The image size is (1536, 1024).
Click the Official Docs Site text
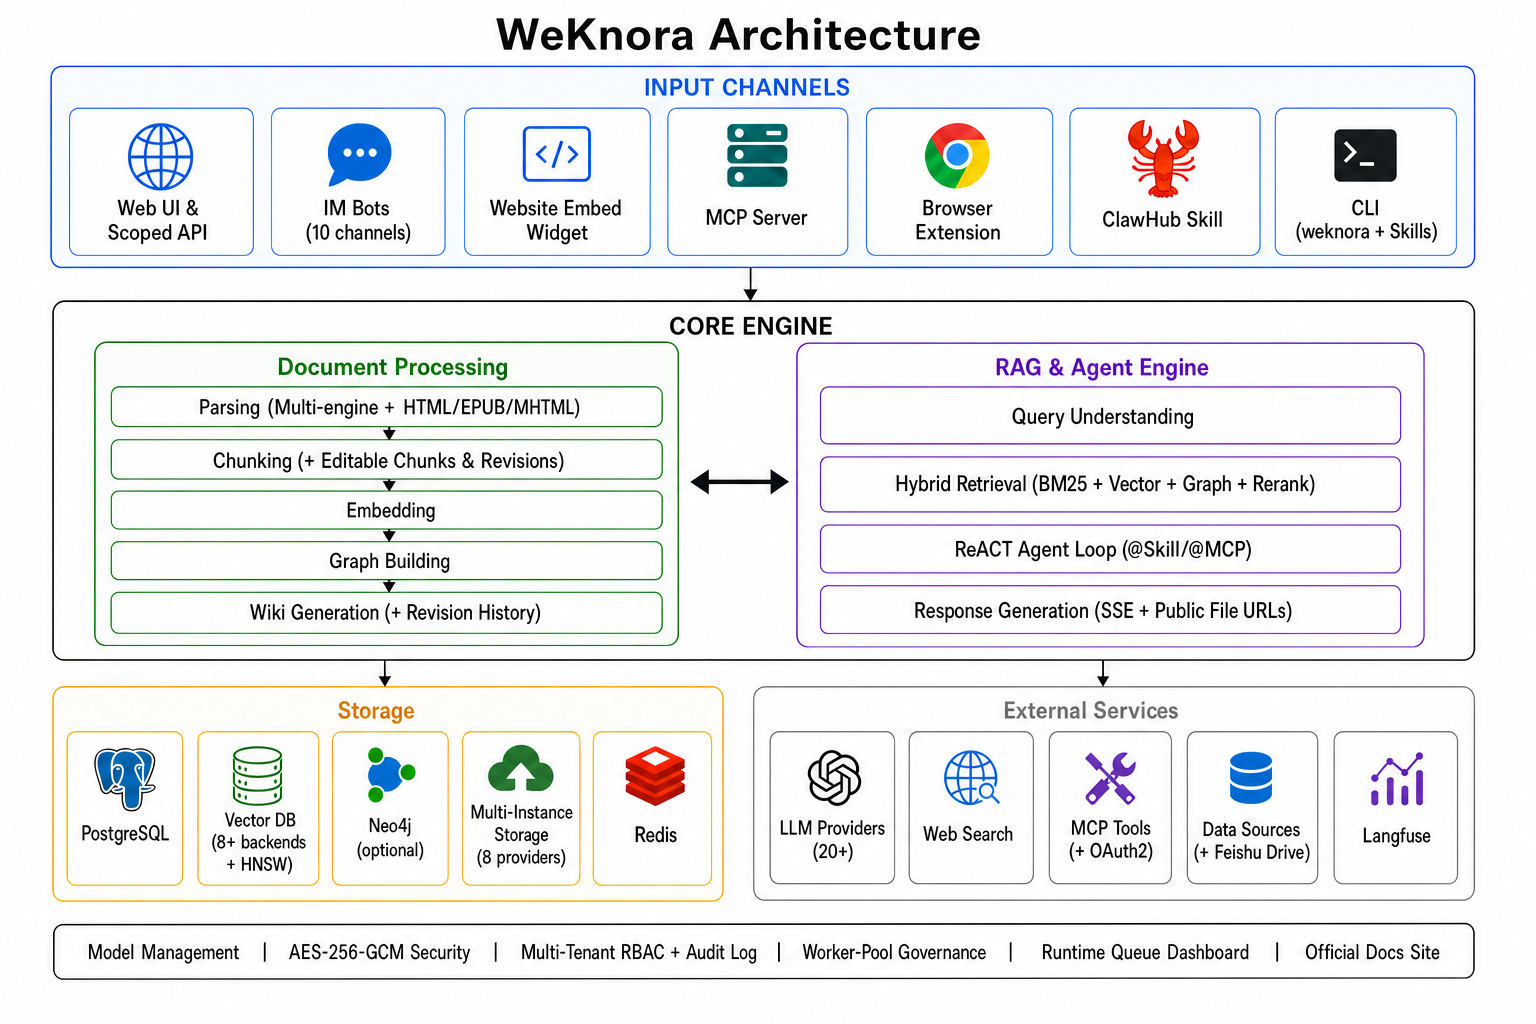1372,953
